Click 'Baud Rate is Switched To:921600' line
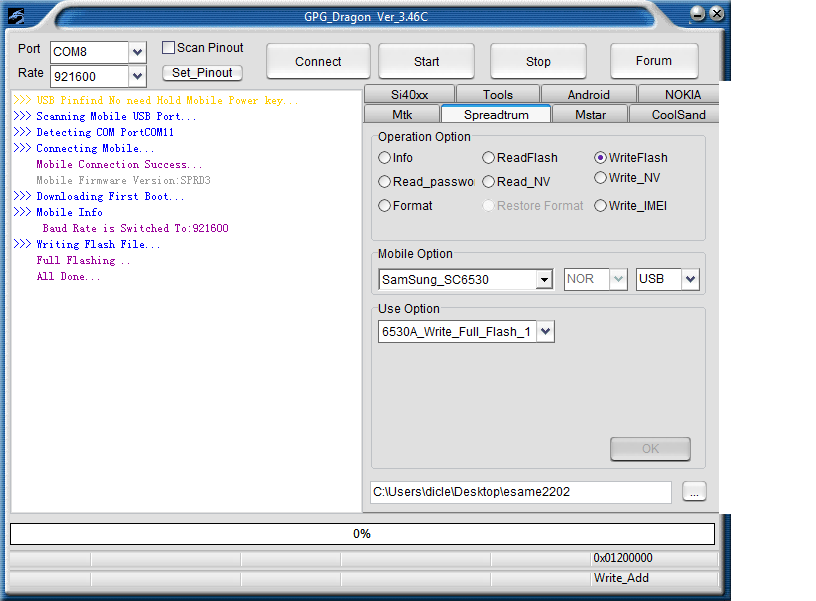 click(135, 228)
